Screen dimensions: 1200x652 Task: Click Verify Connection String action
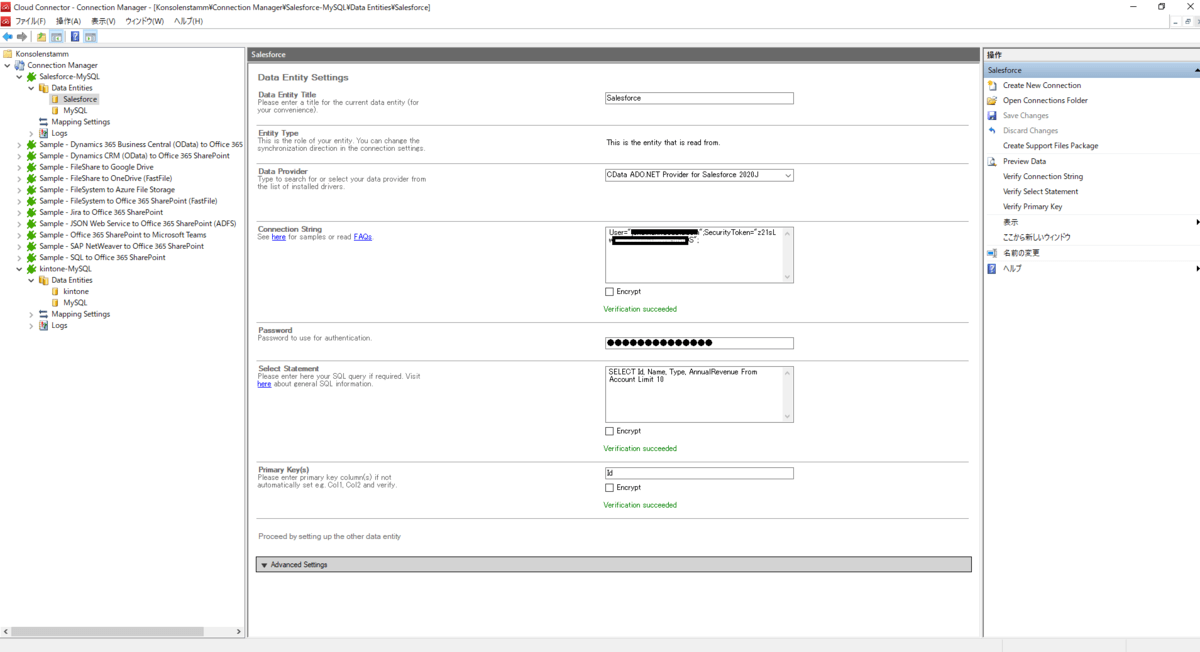click(x=1042, y=176)
